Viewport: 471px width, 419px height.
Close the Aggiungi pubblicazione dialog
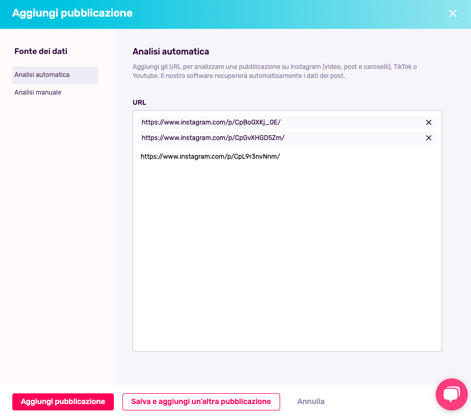coord(453,13)
